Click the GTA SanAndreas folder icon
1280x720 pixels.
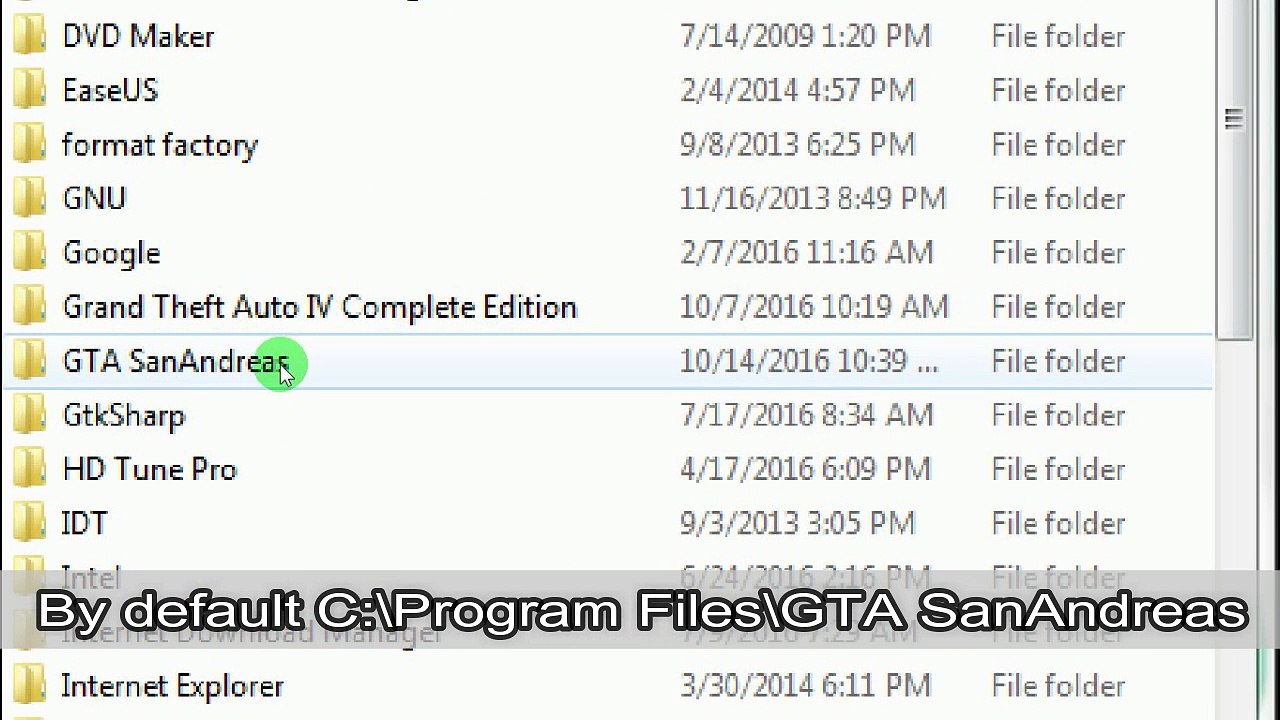tap(29, 360)
